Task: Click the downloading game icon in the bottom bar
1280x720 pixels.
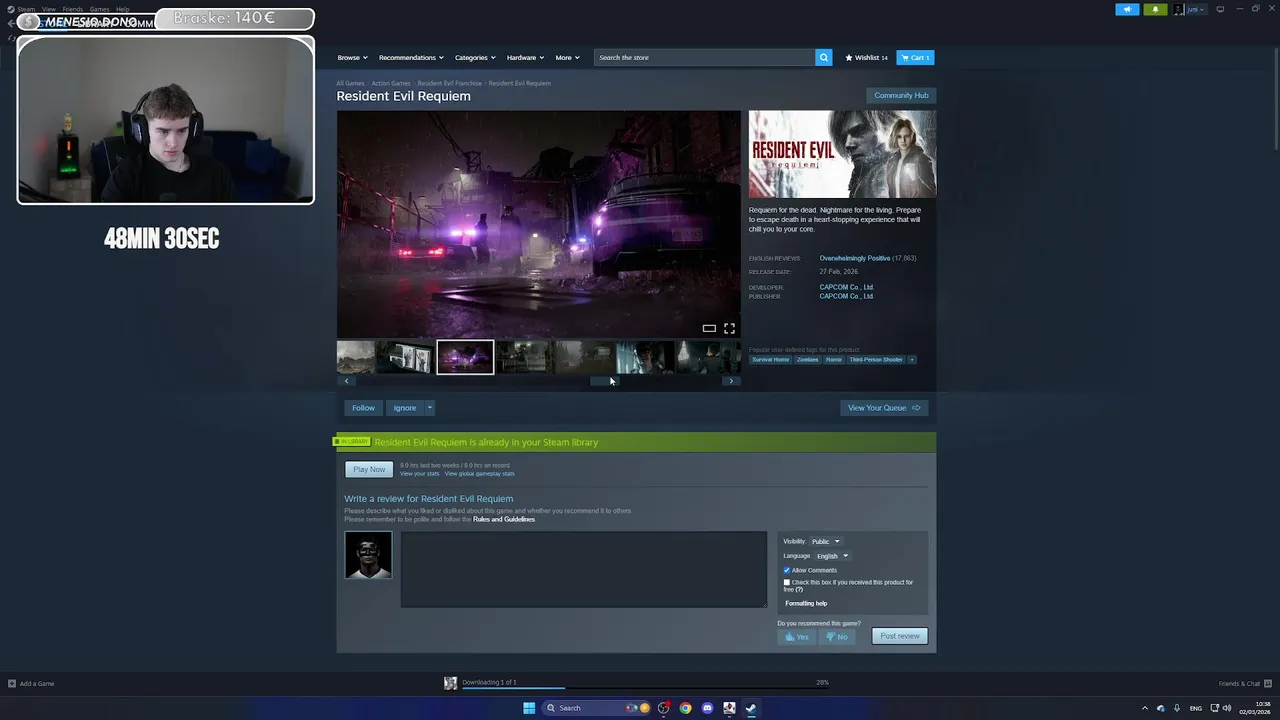Action: click(450, 683)
